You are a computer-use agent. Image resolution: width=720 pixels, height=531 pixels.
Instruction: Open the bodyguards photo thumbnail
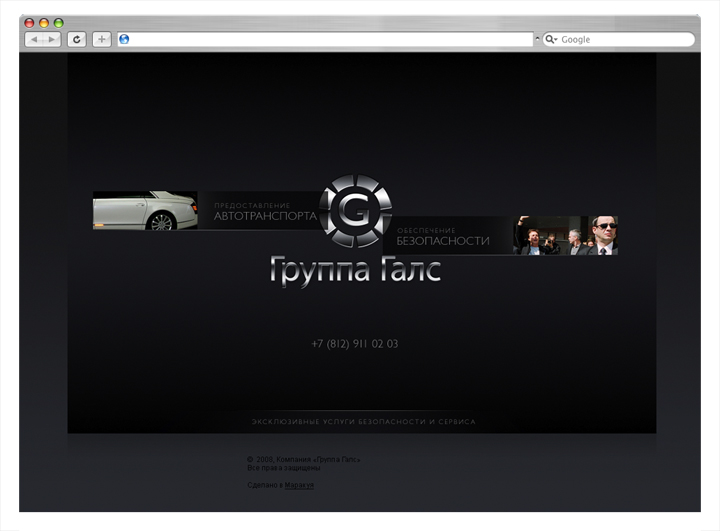pyautogui.click(x=565, y=235)
